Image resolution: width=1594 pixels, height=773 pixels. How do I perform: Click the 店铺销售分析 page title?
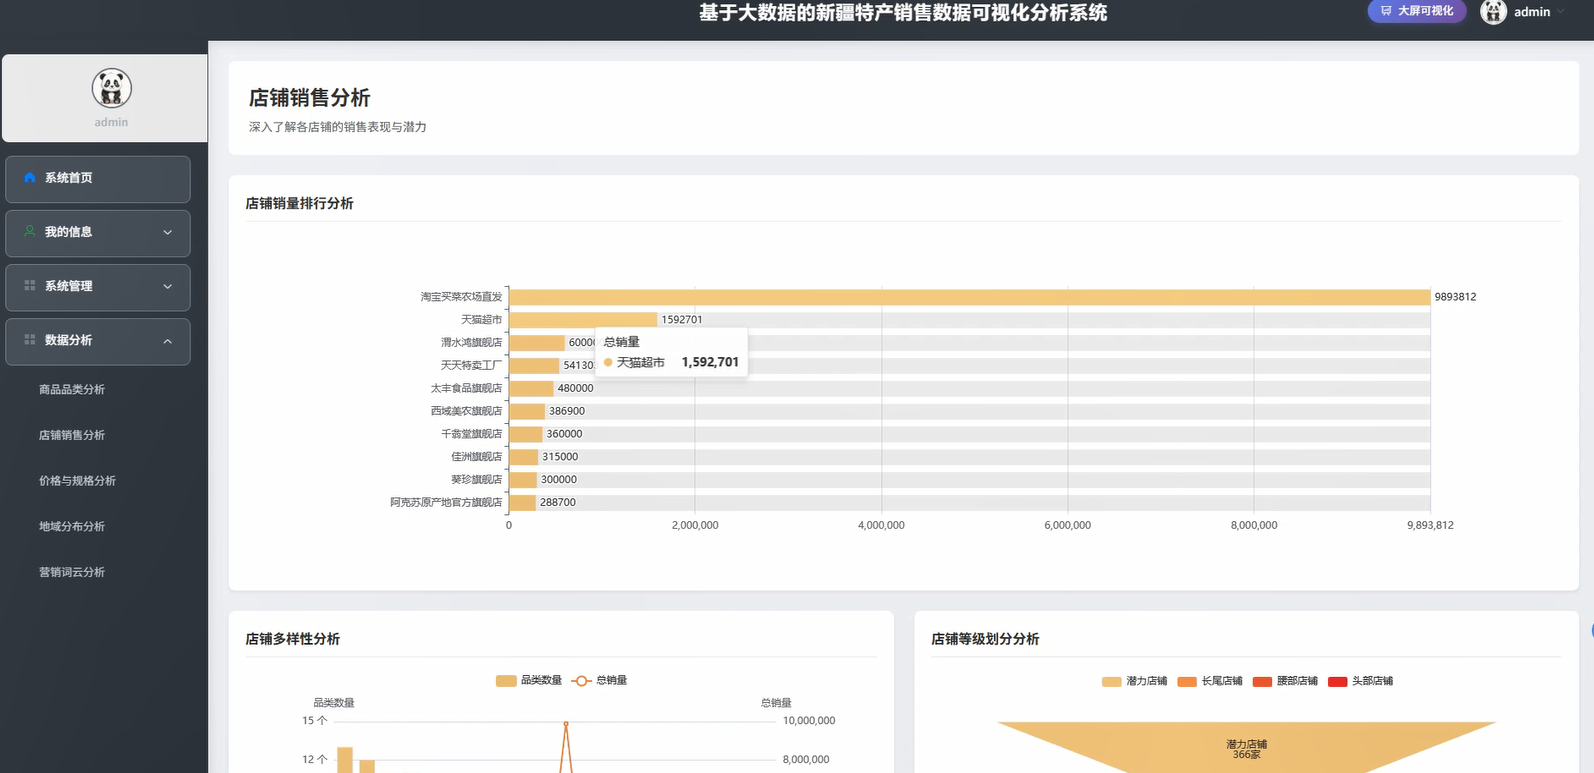pyautogui.click(x=309, y=98)
